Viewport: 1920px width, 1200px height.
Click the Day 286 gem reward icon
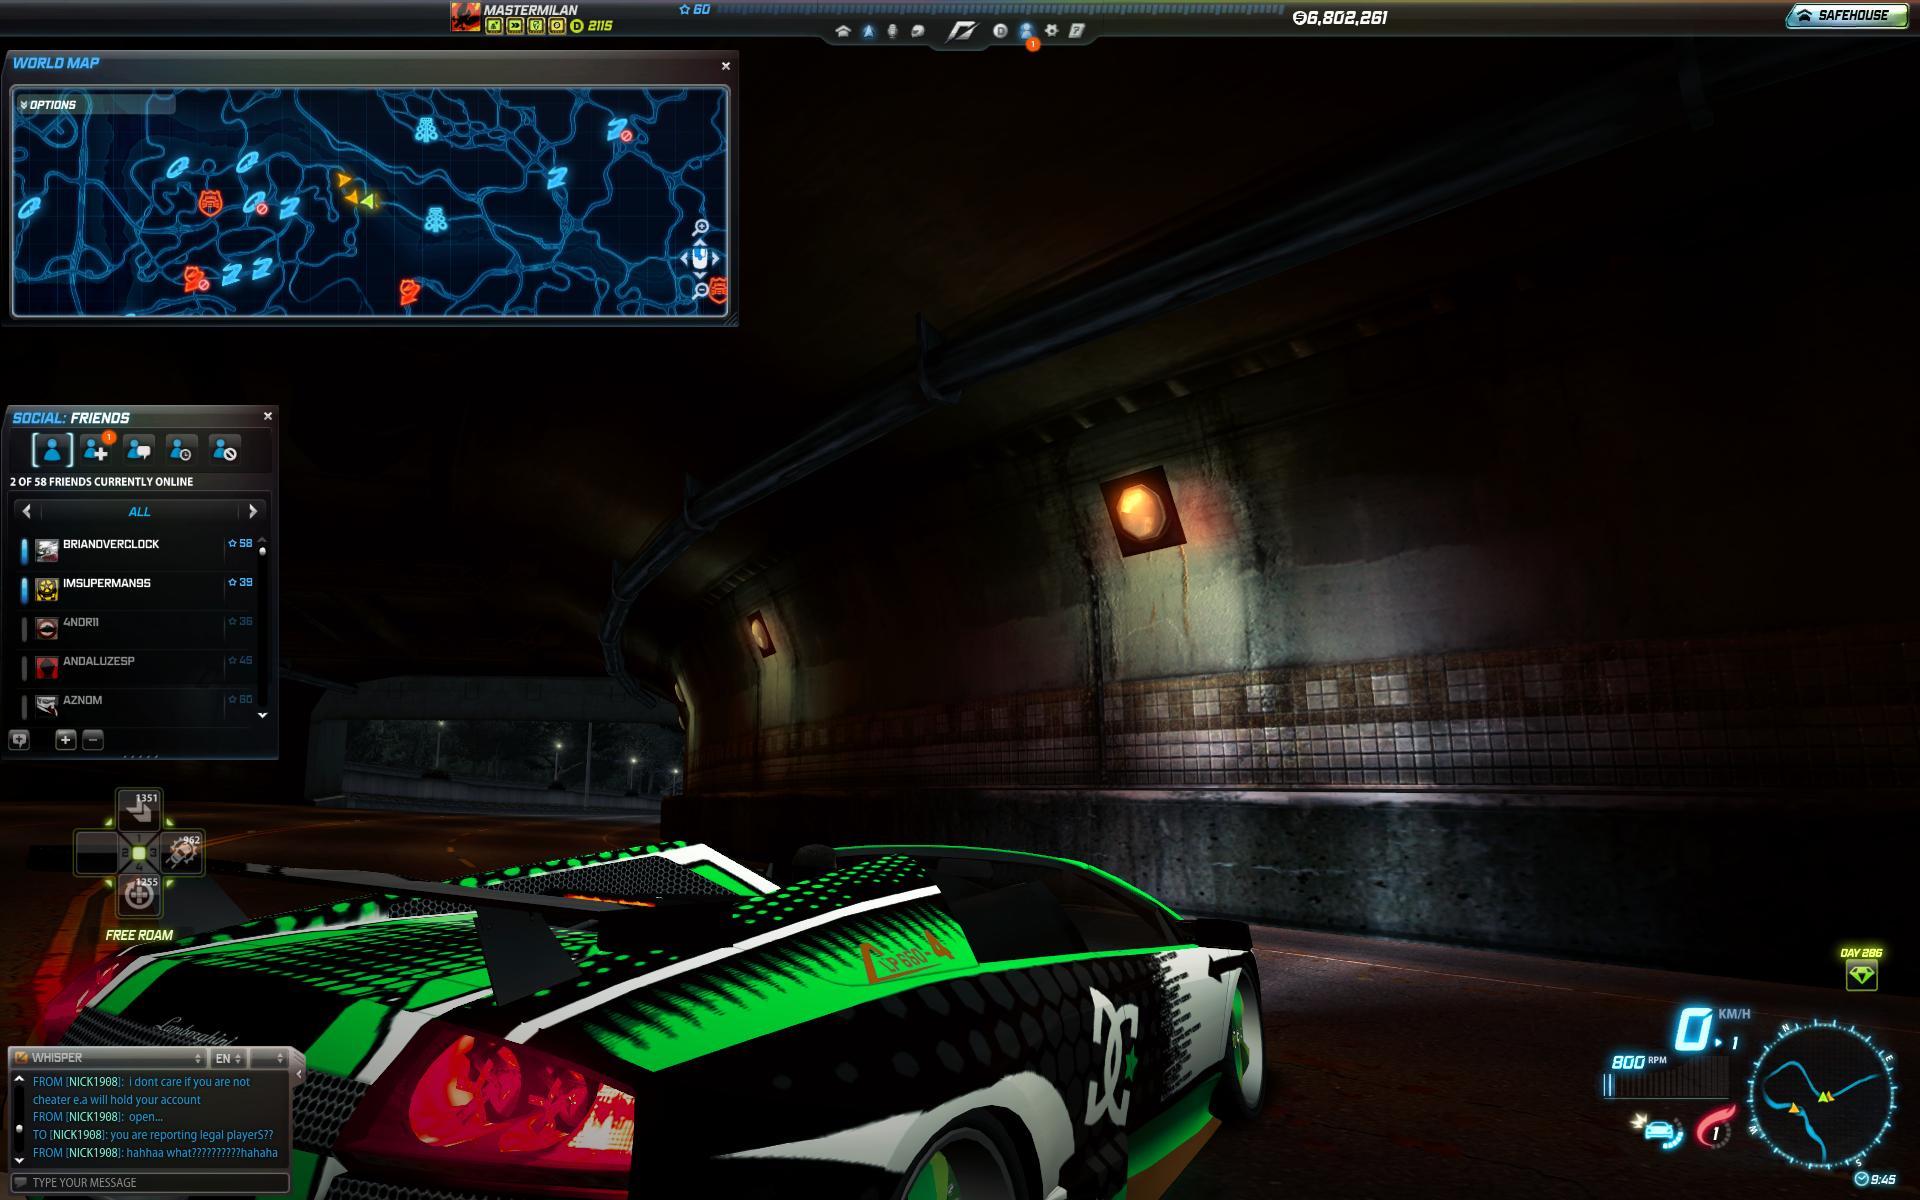coord(1861,975)
